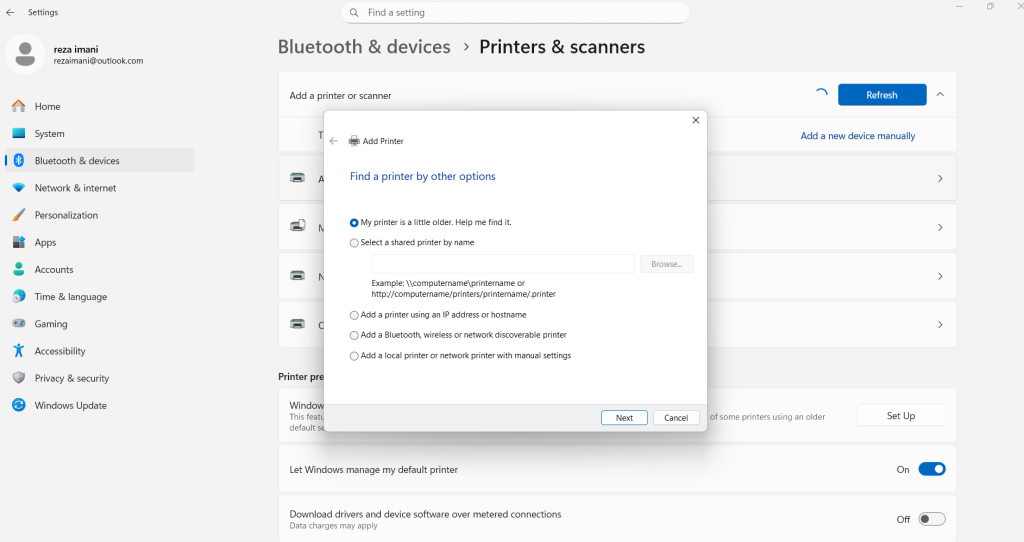Click the Time & language globe icon
Viewport: 1024px width, 542px height.
click(x=19, y=296)
